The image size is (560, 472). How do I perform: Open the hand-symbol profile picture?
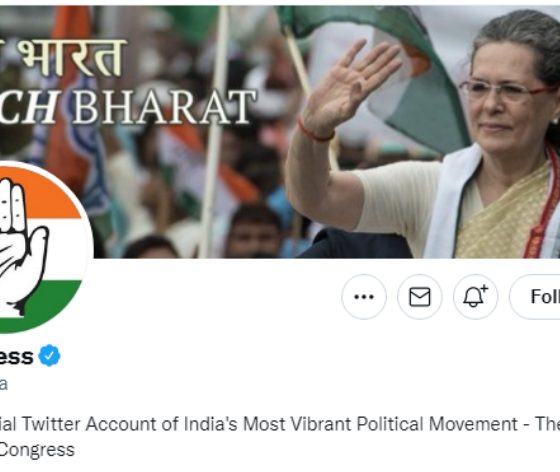coord(41,247)
